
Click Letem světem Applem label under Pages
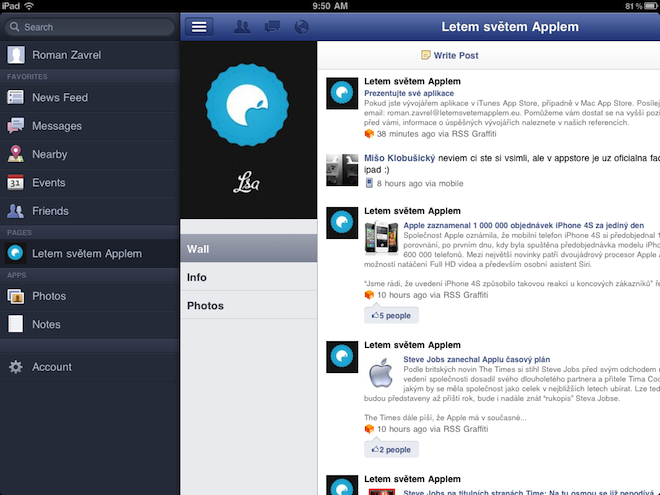[87, 253]
